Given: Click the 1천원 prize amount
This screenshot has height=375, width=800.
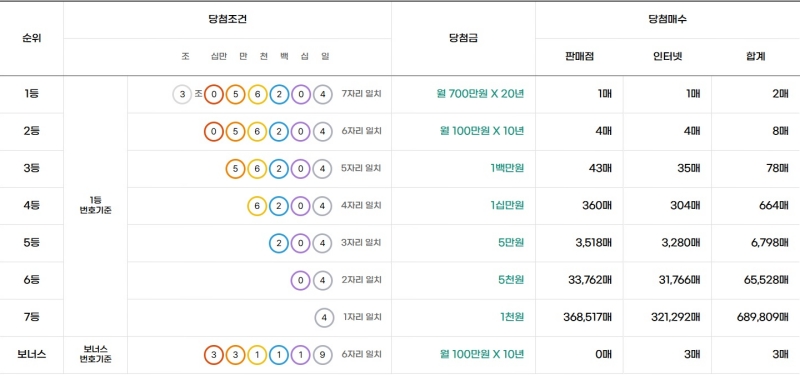Looking at the screenshot, I should [512, 317].
